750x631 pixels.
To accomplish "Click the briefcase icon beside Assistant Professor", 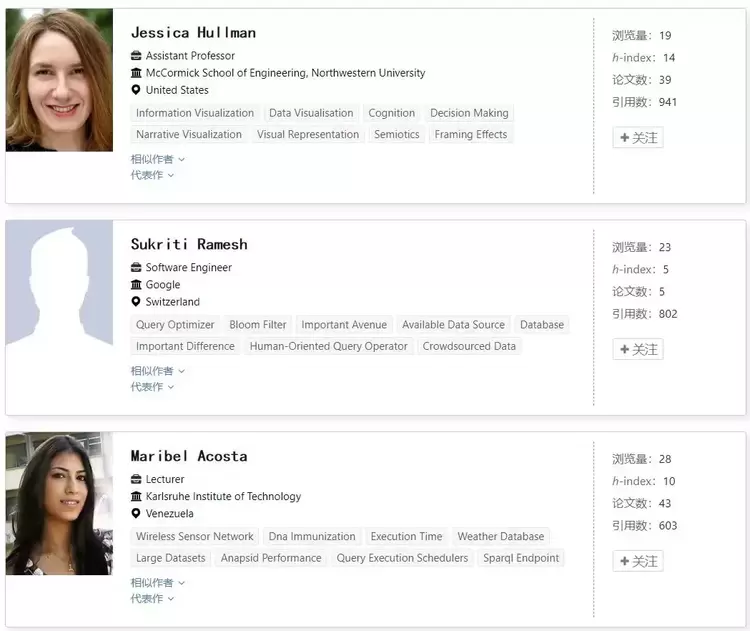I will (136, 56).
